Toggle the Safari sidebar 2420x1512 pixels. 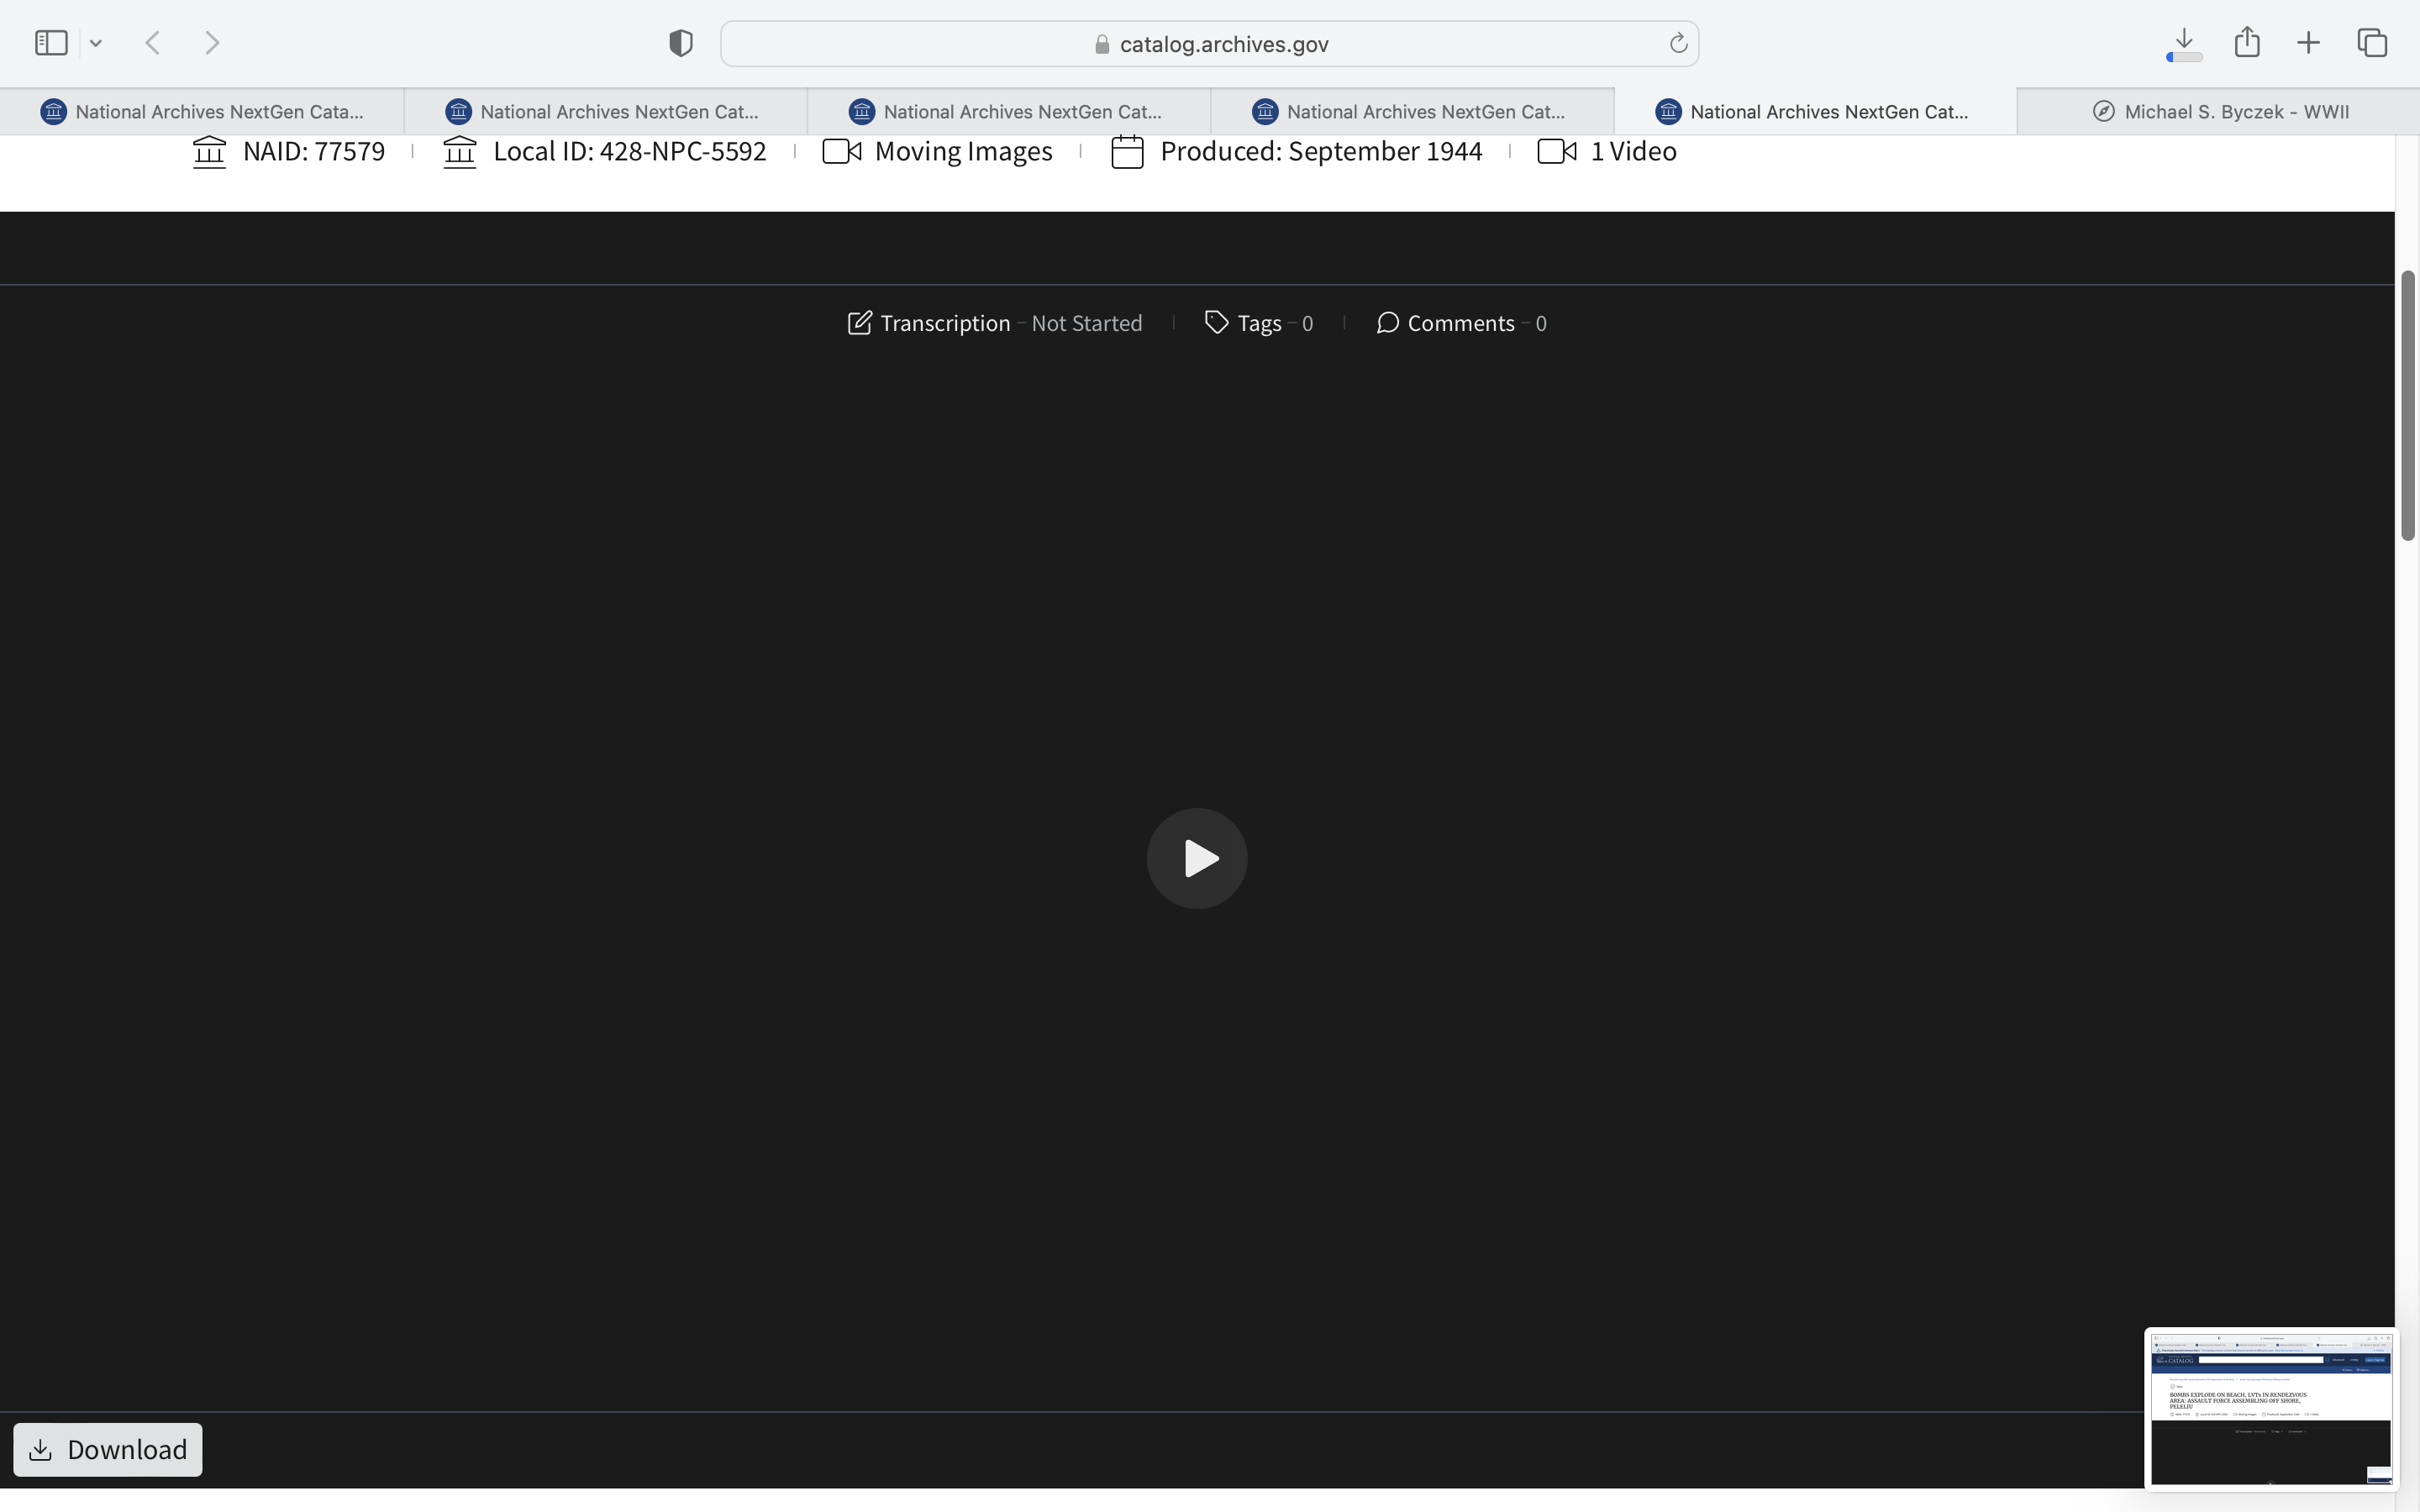click(51, 43)
